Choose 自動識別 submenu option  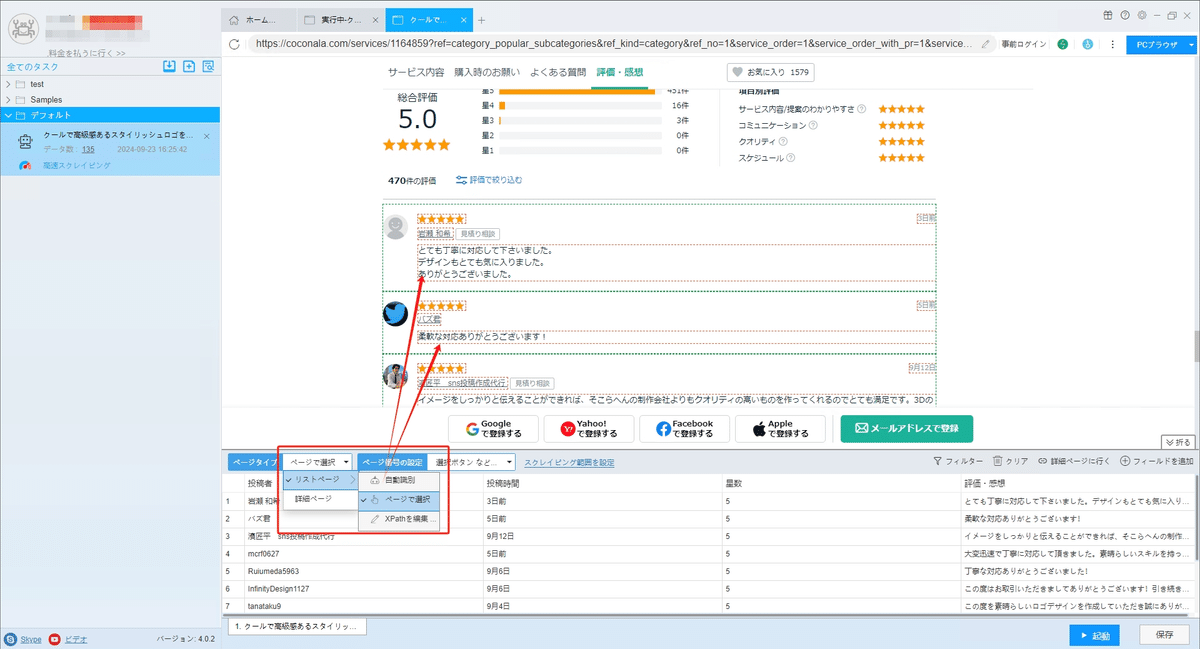(399, 481)
